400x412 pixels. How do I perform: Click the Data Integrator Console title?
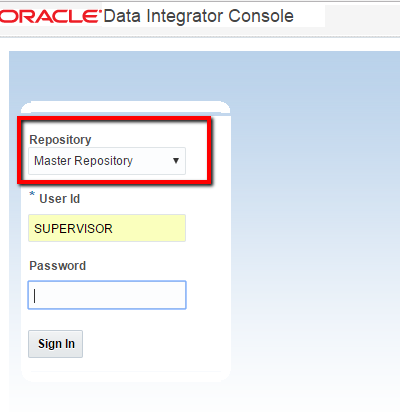[x=199, y=16]
